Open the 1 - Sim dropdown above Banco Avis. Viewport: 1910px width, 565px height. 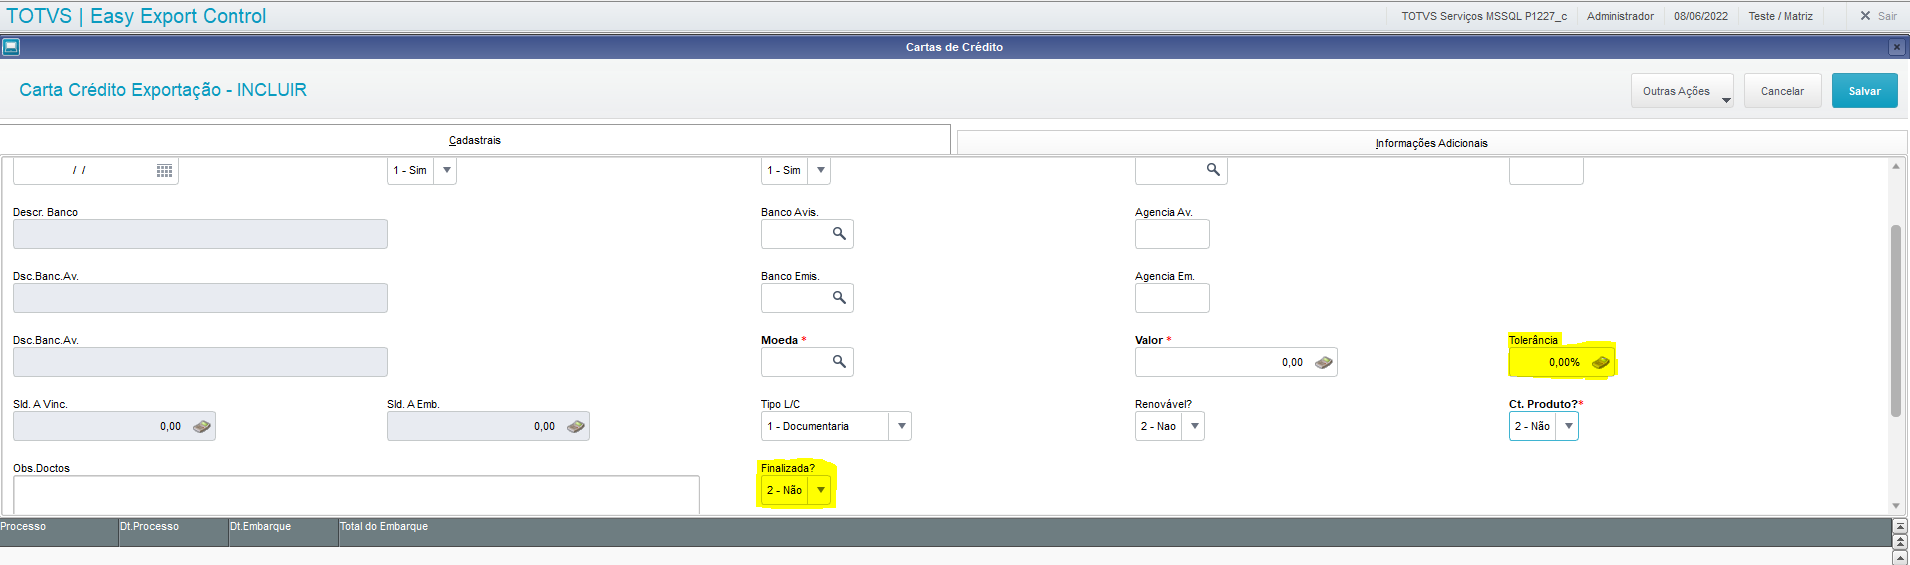click(x=820, y=170)
